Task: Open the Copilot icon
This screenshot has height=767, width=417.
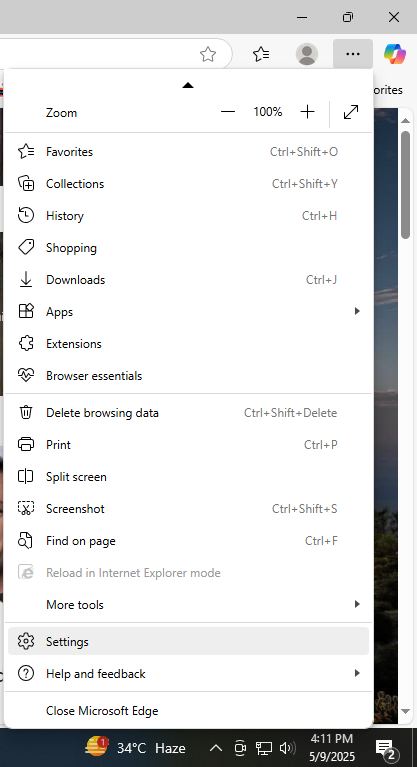Action: coord(395,54)
